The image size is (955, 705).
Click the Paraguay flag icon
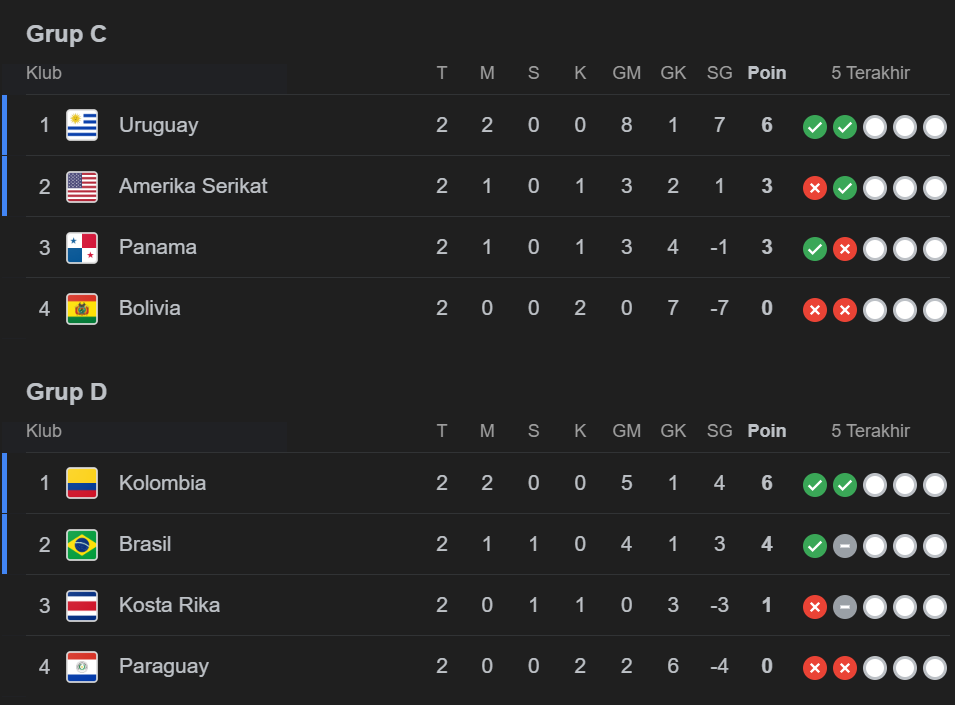pos(82,666)
